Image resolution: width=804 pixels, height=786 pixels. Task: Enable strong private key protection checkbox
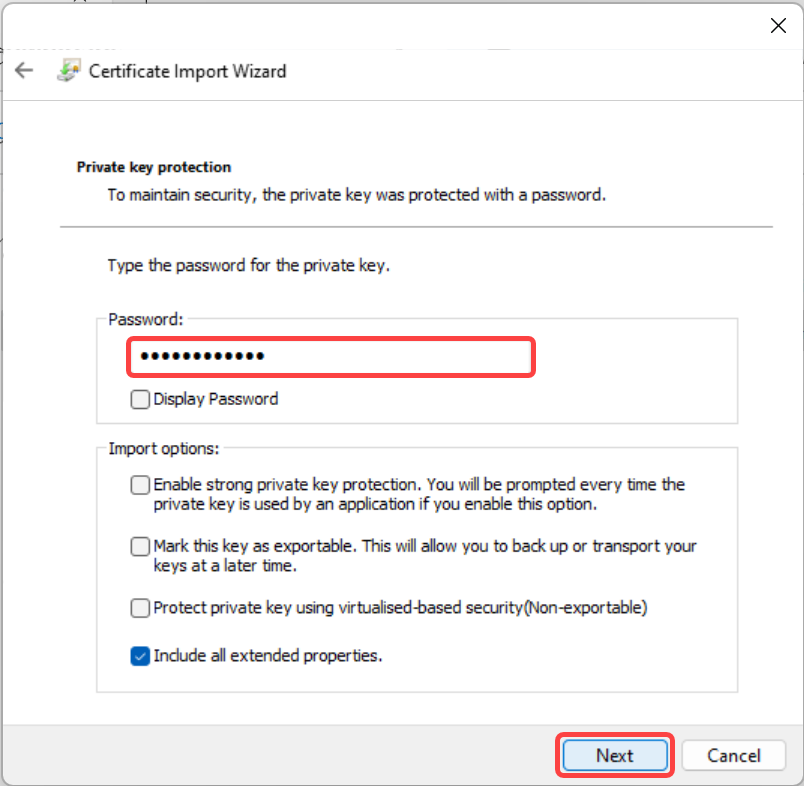click(x=140, y=485)
